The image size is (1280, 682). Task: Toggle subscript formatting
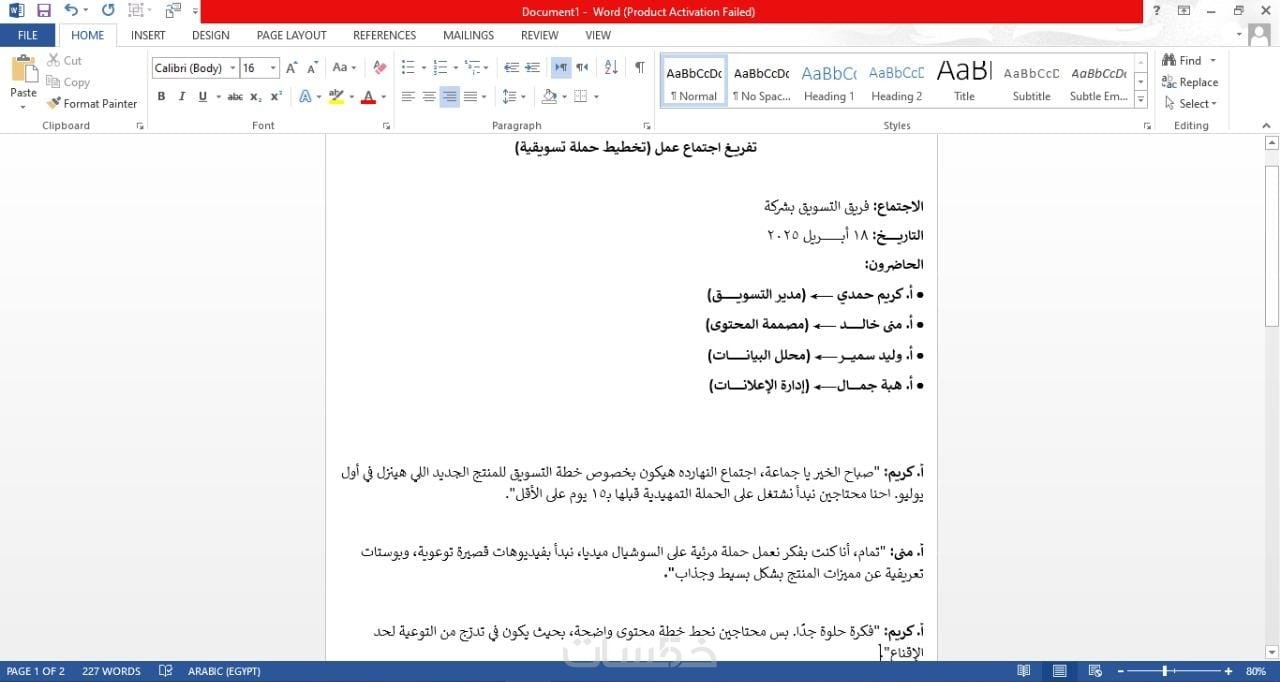256,97
